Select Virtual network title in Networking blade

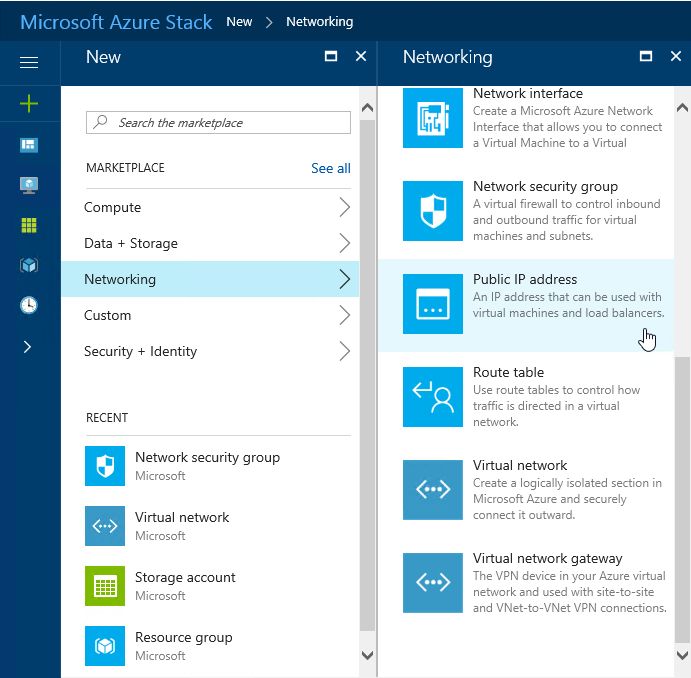(x=520, y=465)
